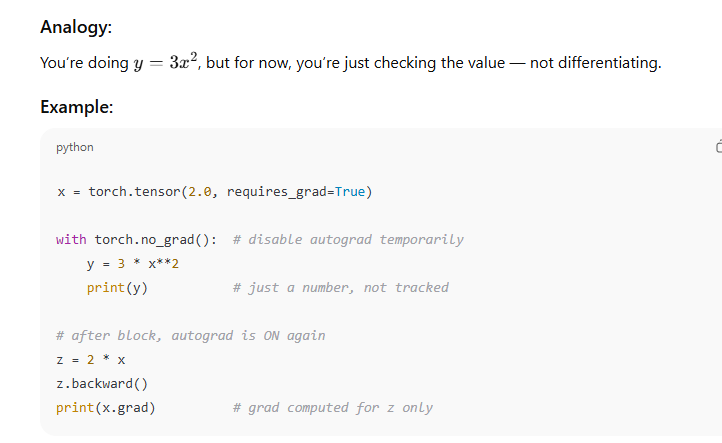
Task: Click the "y = 3 * x**2" line
Action: [133, 264]
